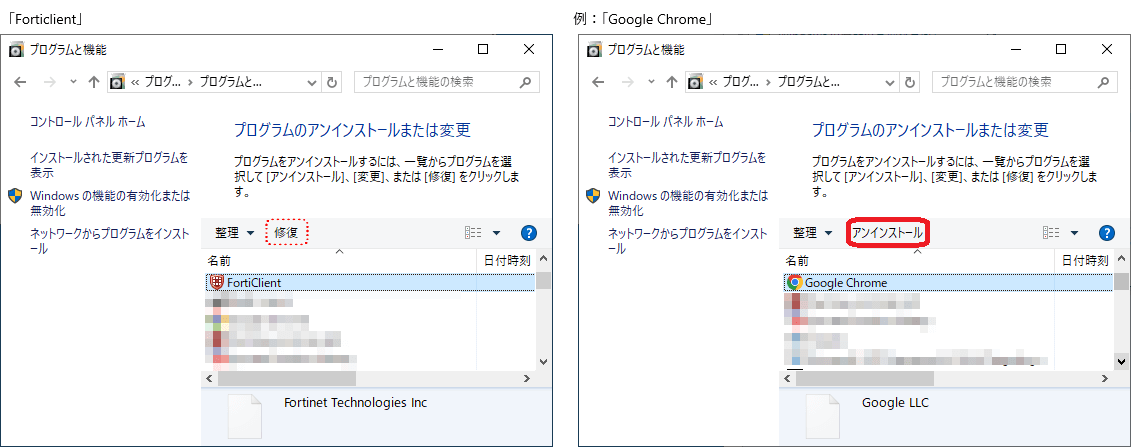Expand the address bar history dropdown in the FortiClient window

click(312, 82)
